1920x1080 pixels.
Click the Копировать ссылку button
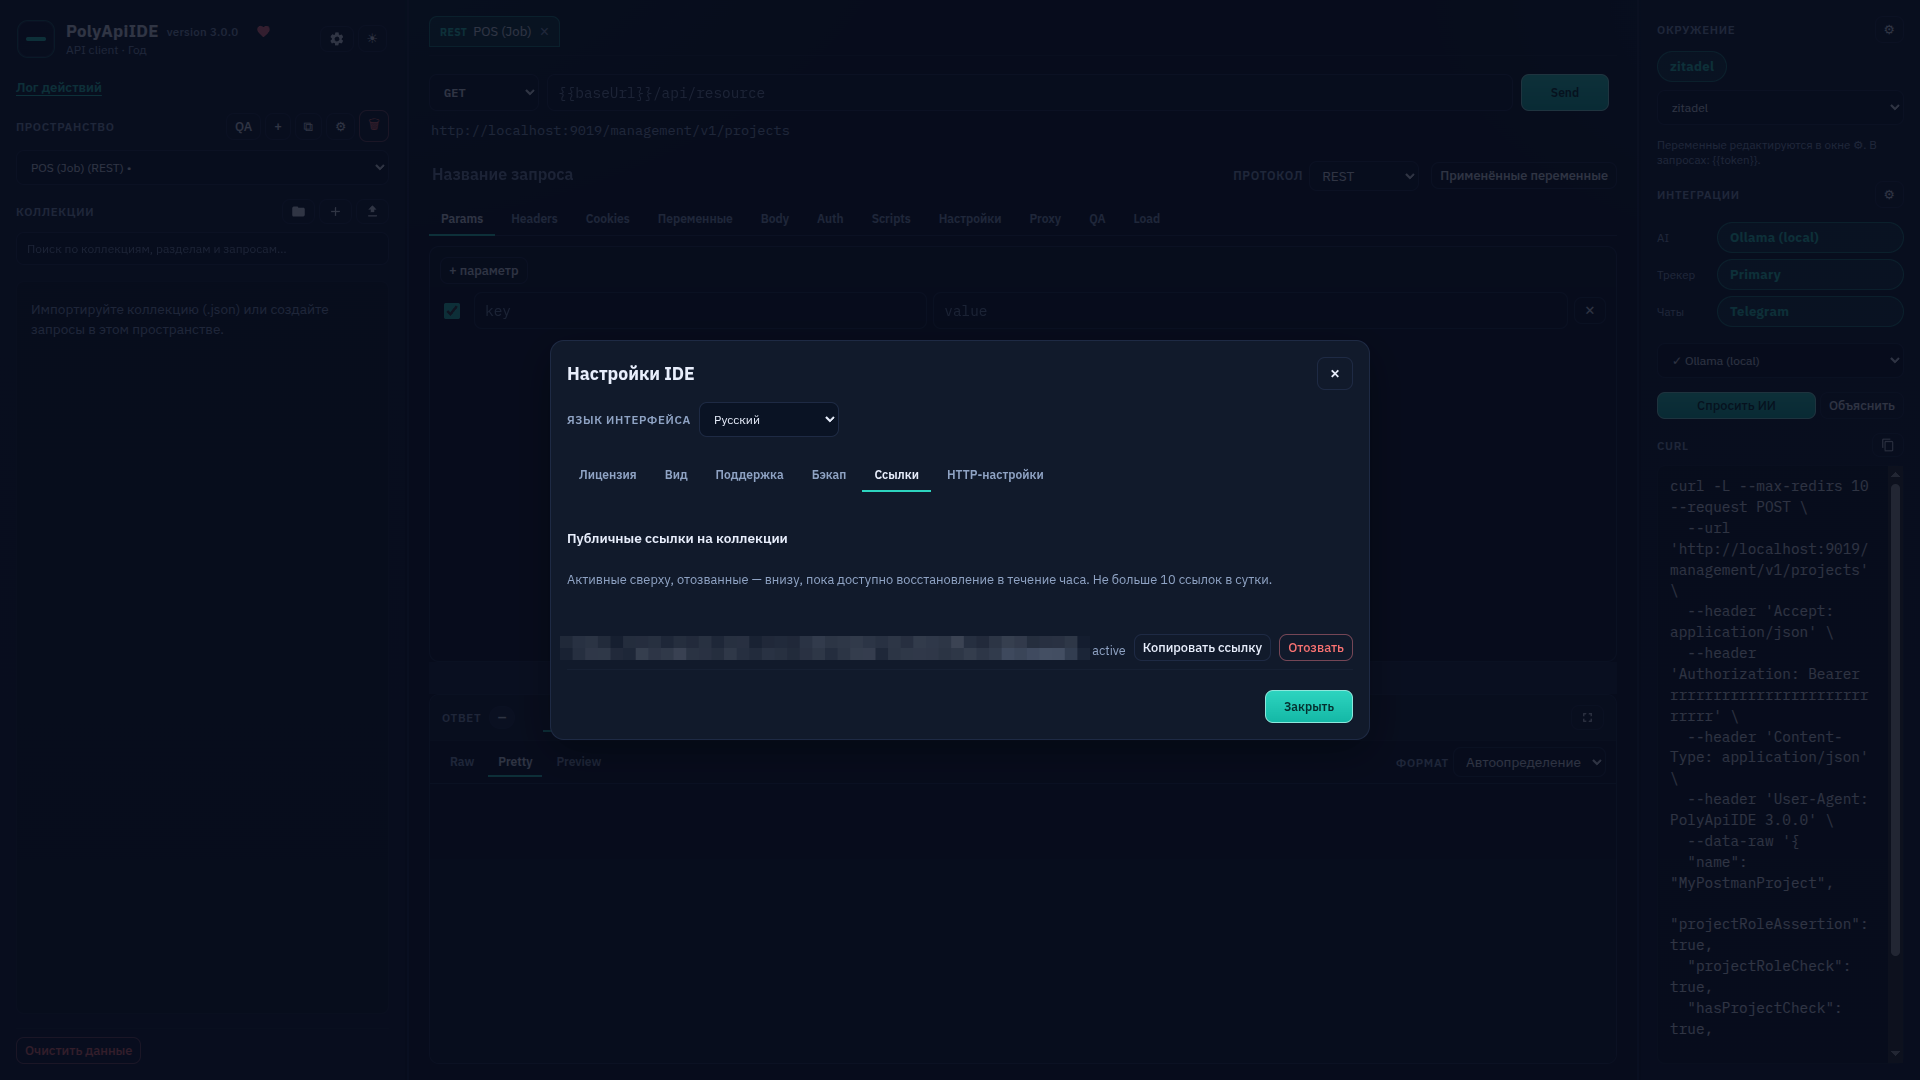click(x=1202, y=648)
